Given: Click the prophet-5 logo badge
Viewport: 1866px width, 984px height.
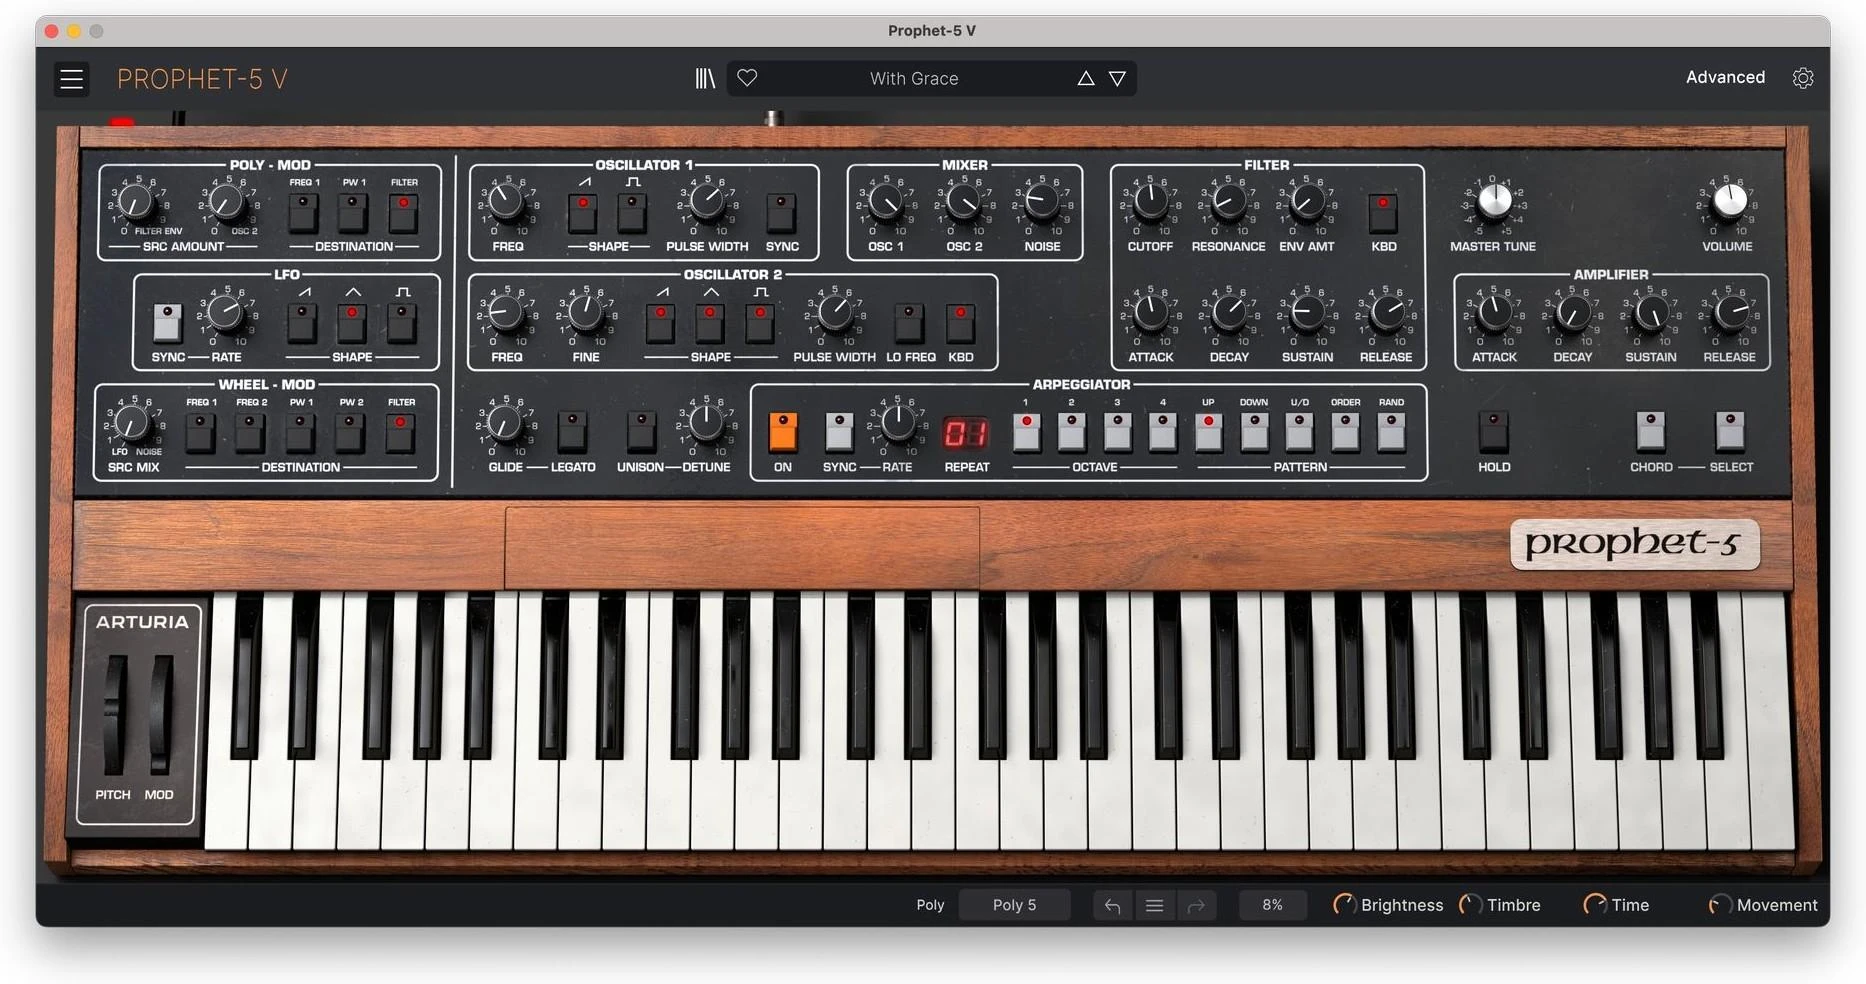Looking at the screenshot, I should click(x=1634, y=544).
